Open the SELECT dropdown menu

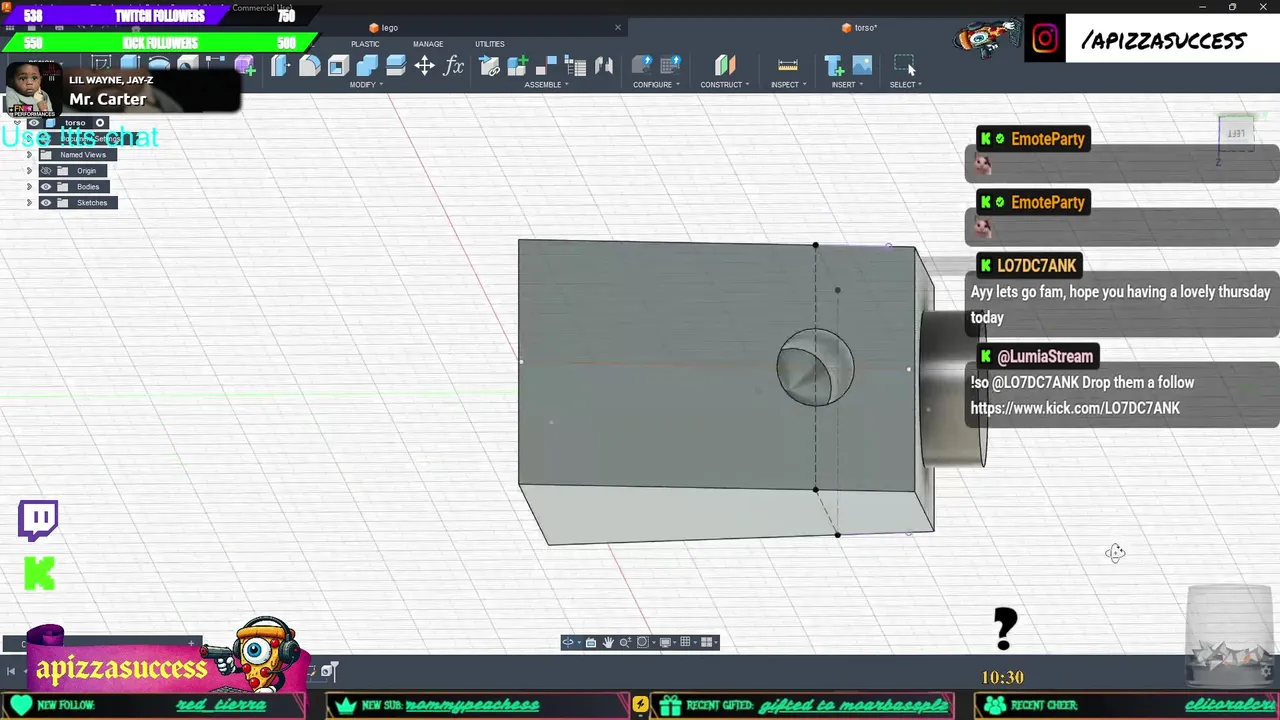[x=905, y=85]
